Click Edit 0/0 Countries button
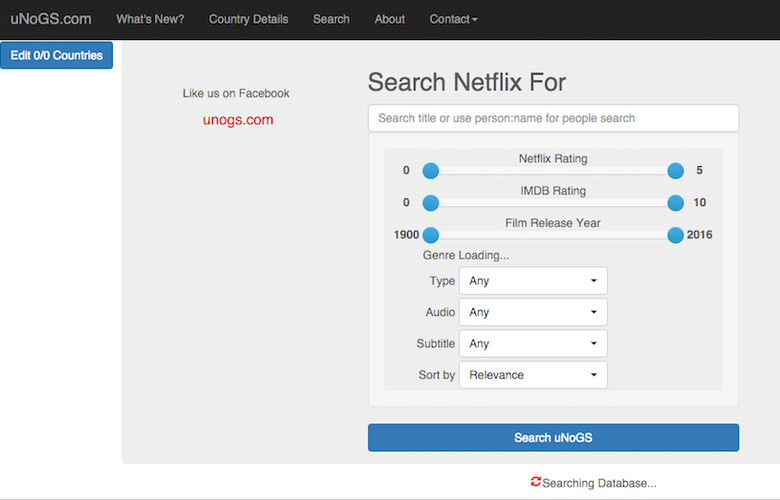 [57, 55]
